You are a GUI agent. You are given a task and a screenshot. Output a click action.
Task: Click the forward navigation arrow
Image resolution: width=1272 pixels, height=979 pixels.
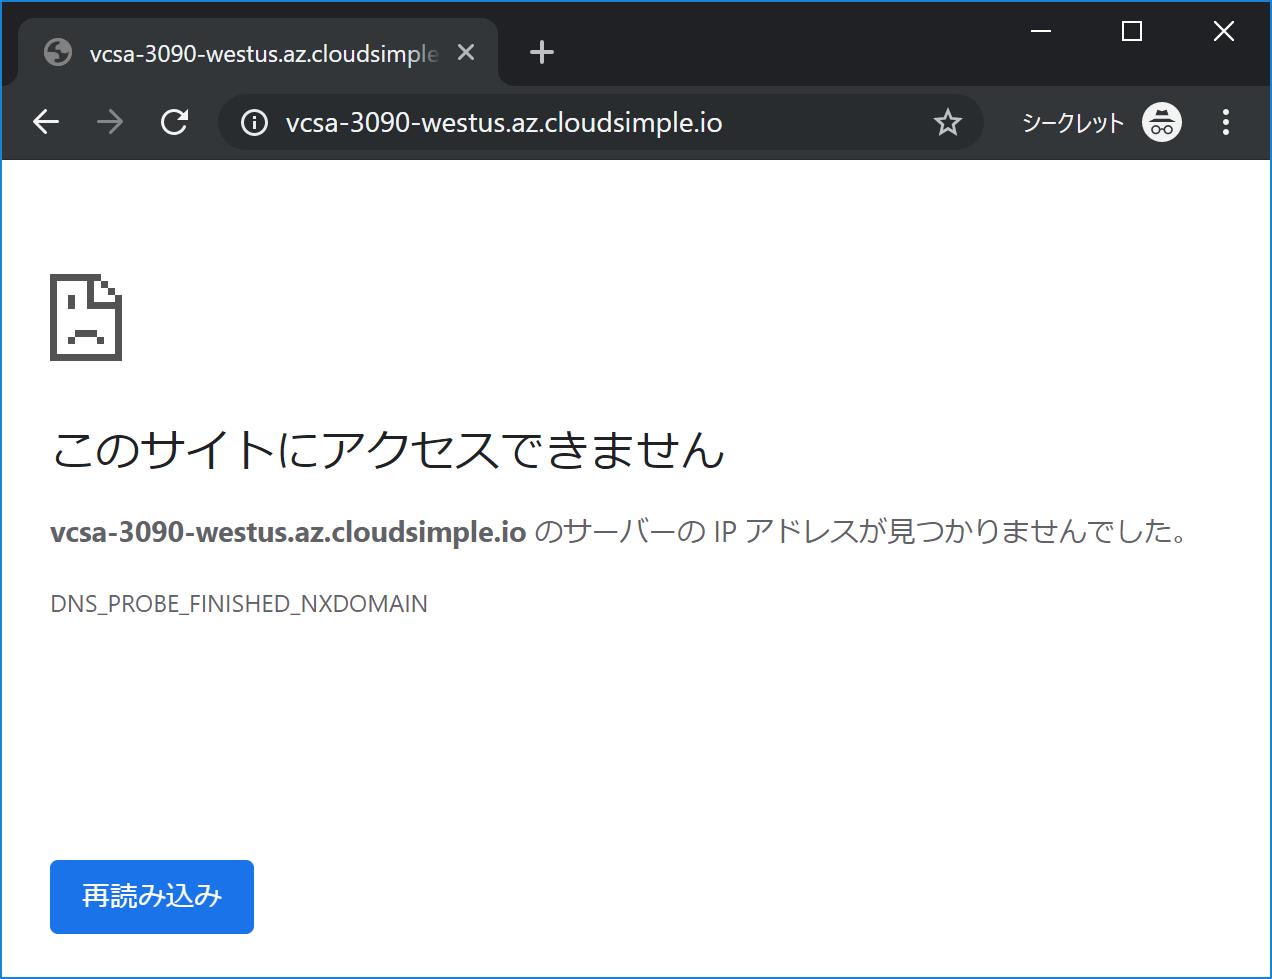point(110,122)
